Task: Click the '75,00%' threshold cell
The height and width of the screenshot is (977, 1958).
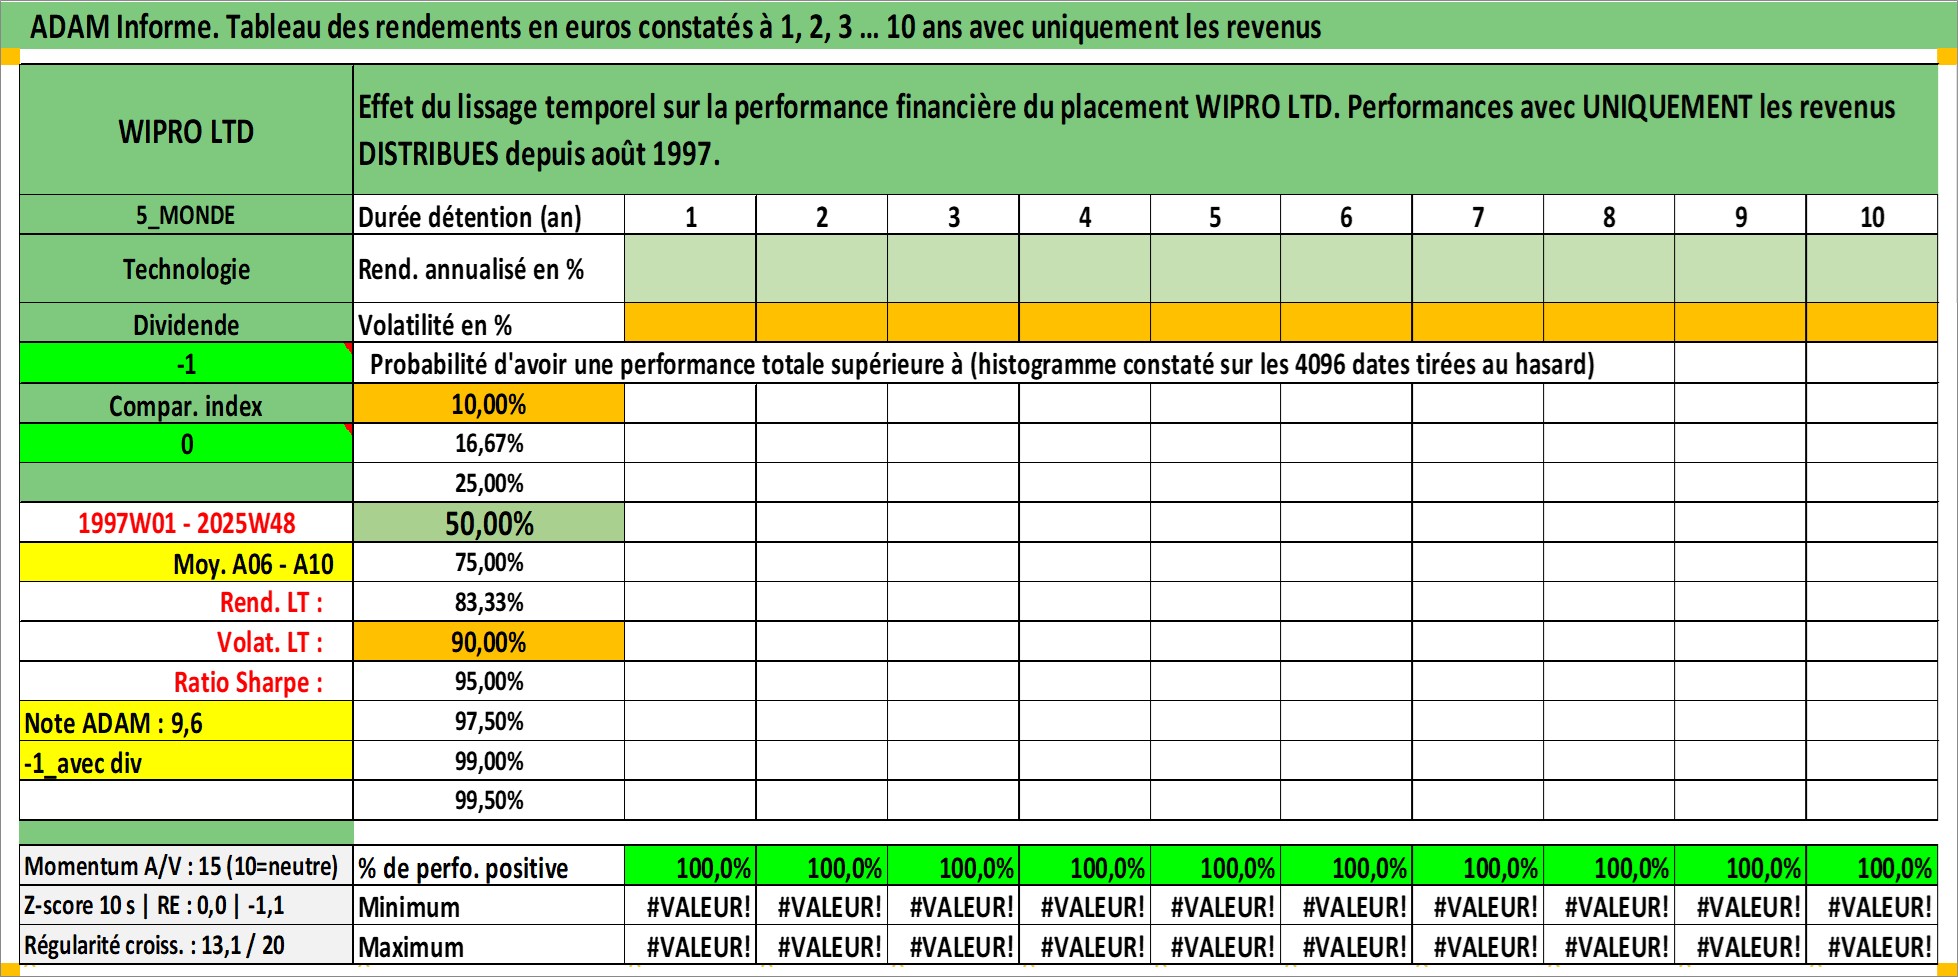Action: click(x=489, y=562)
